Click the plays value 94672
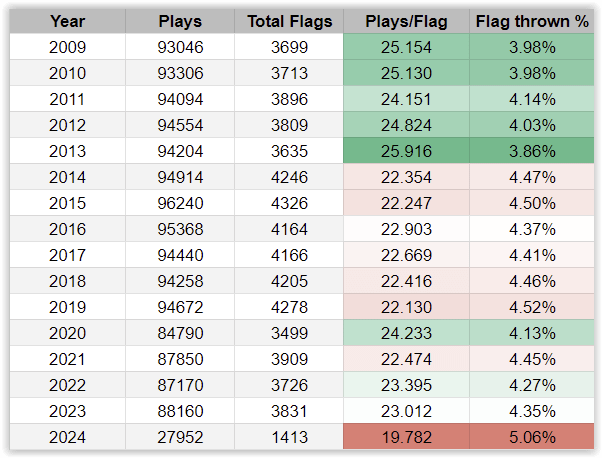Viewport: 602px width, 458px height. pyautogui.click(x=180, y=307)
